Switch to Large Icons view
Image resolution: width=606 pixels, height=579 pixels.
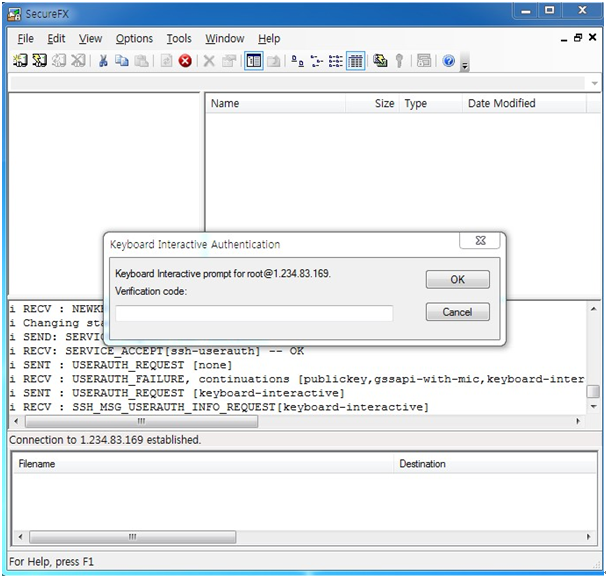coord(297,61)
